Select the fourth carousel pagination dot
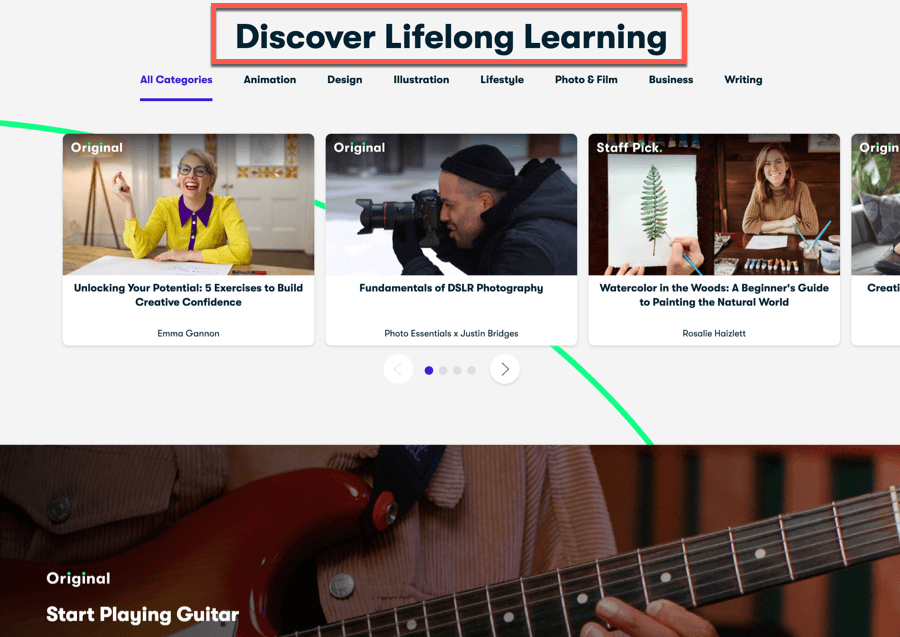This screenshot has width=900, height=637. [471, 371]
